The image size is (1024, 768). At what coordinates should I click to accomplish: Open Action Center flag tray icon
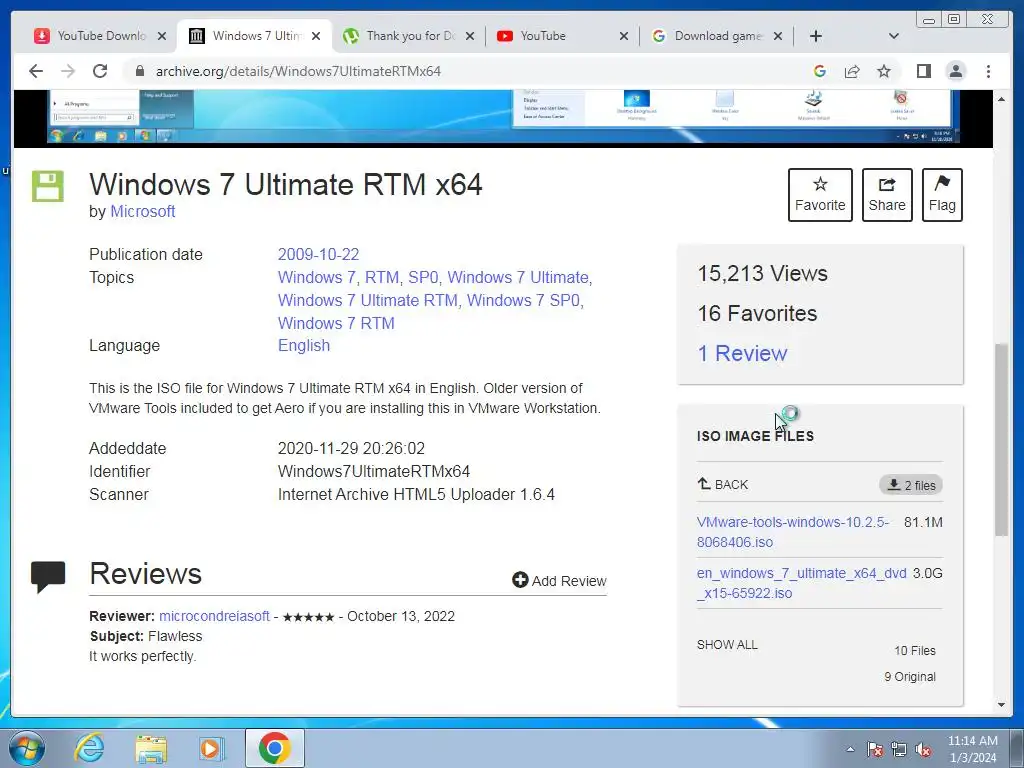(874, 750)
